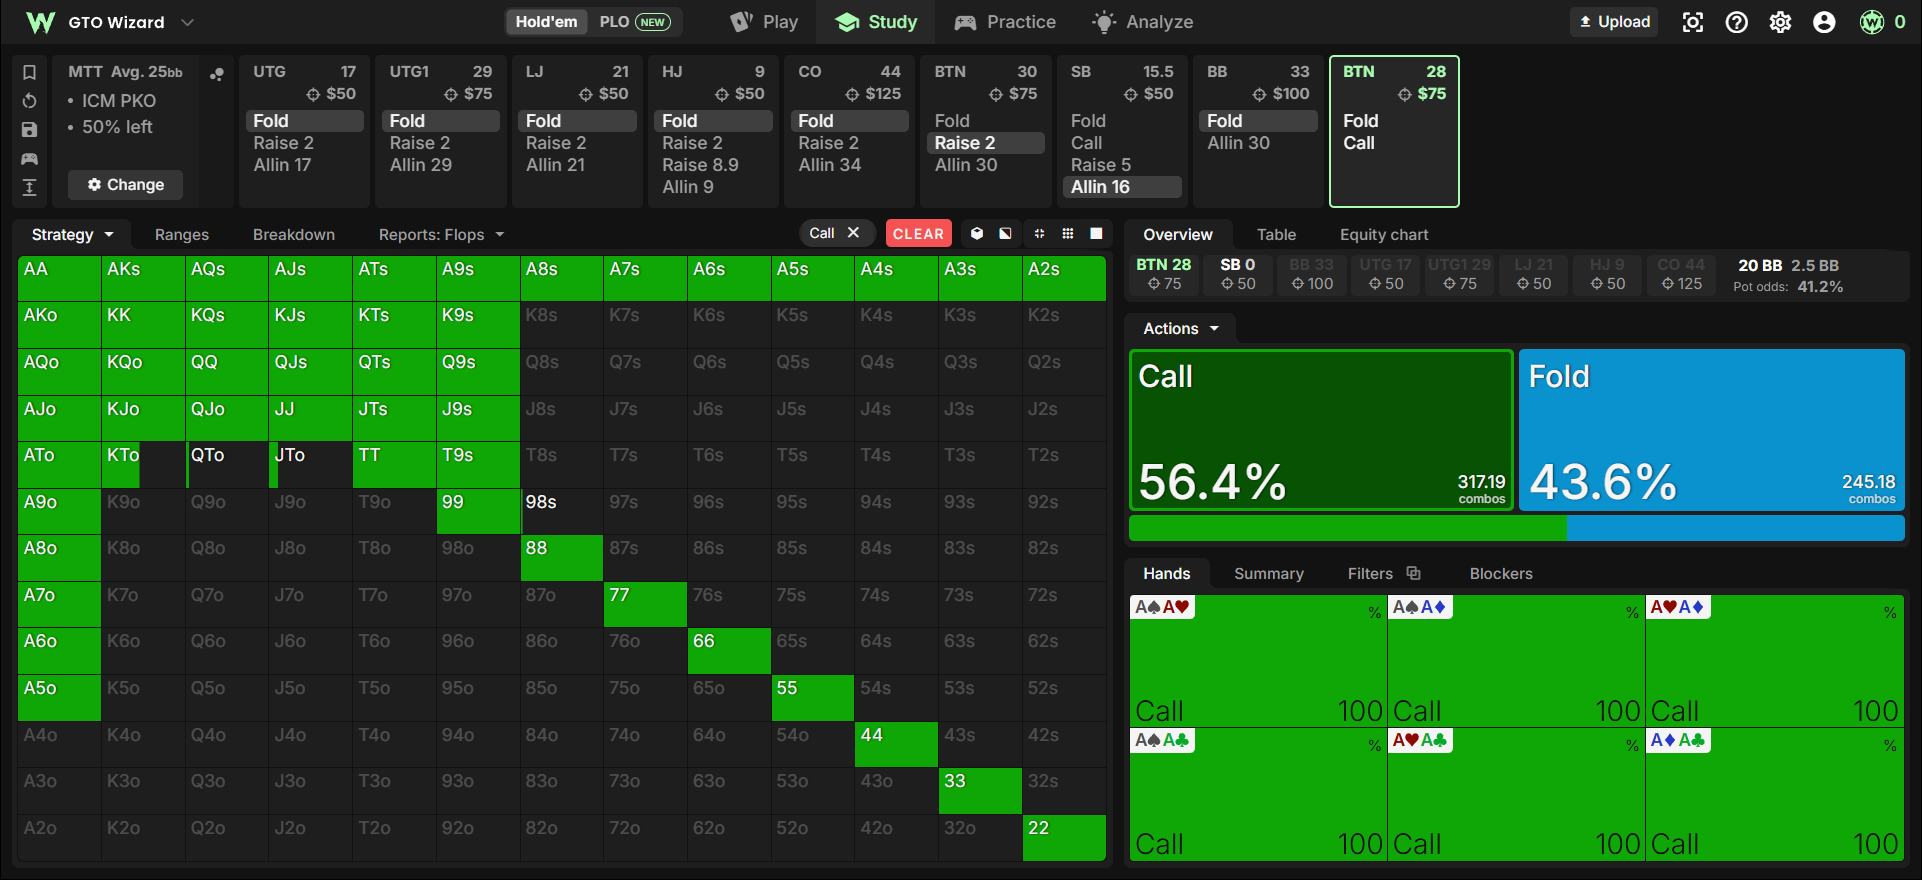Open the Practice section
This screenshot has height=880, width=1922.
point(1005,22)
